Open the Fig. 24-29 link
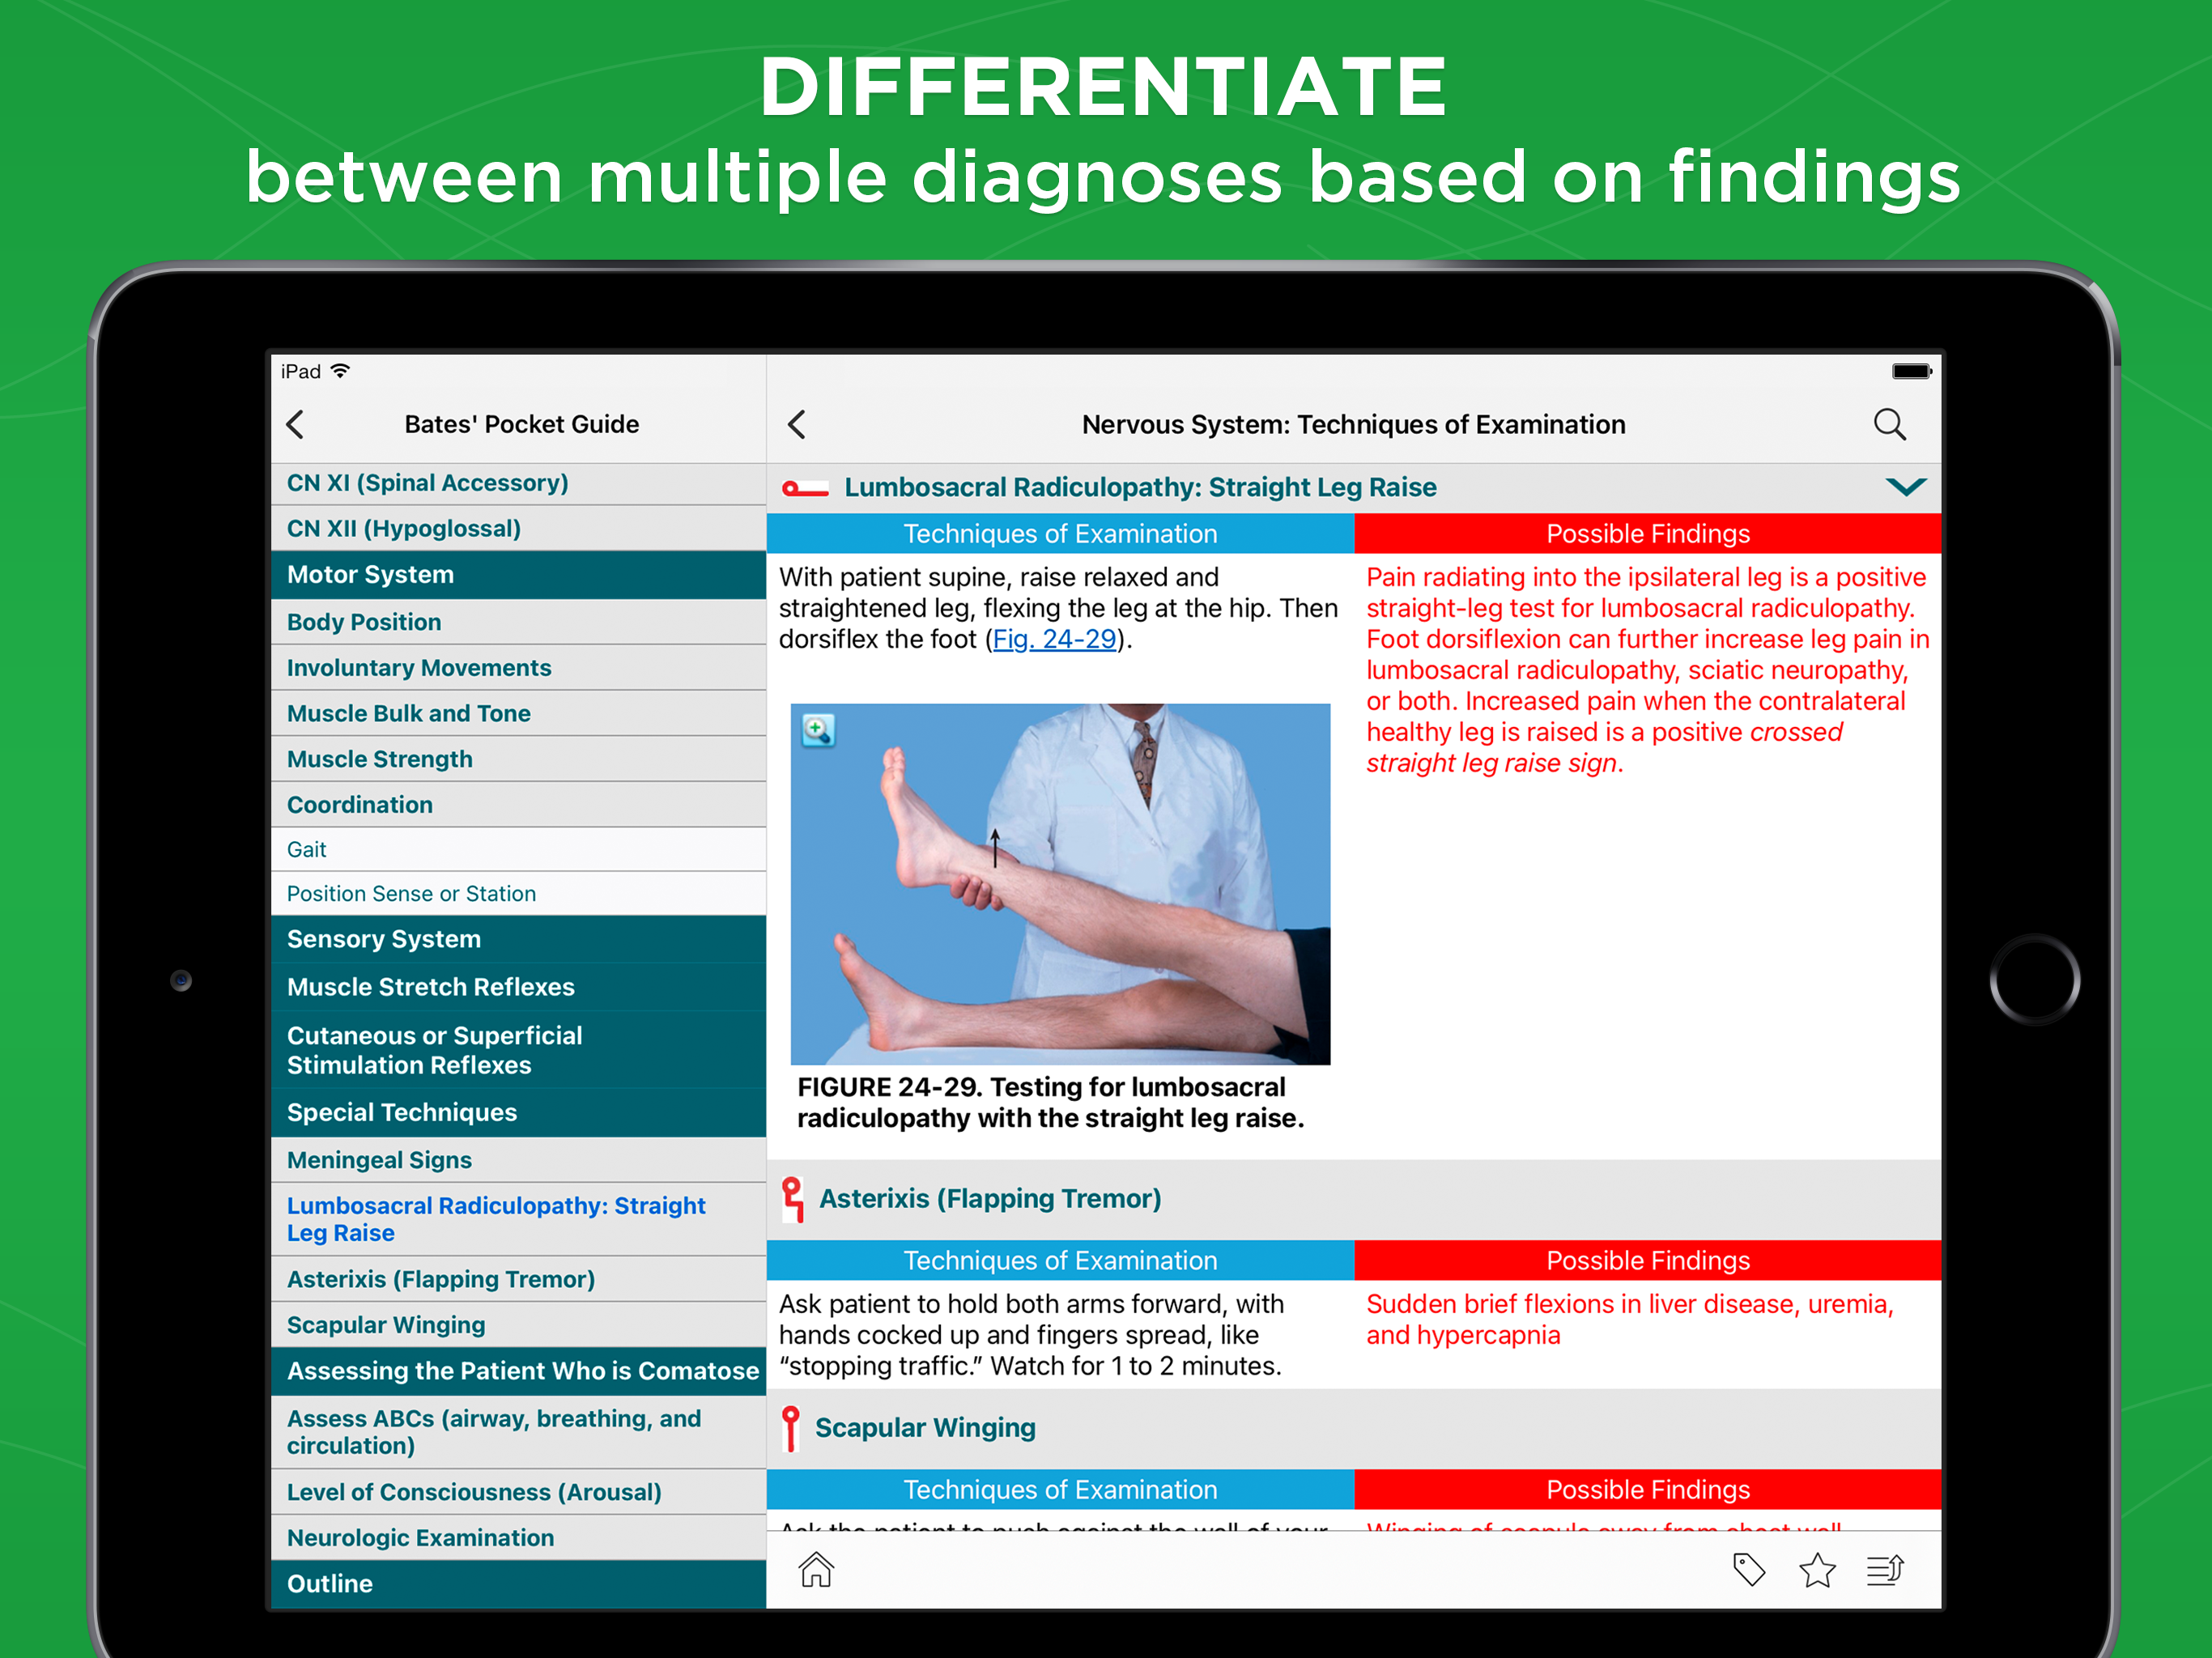Screen dimensions: 2212x1658 (x=1054, y=640)
